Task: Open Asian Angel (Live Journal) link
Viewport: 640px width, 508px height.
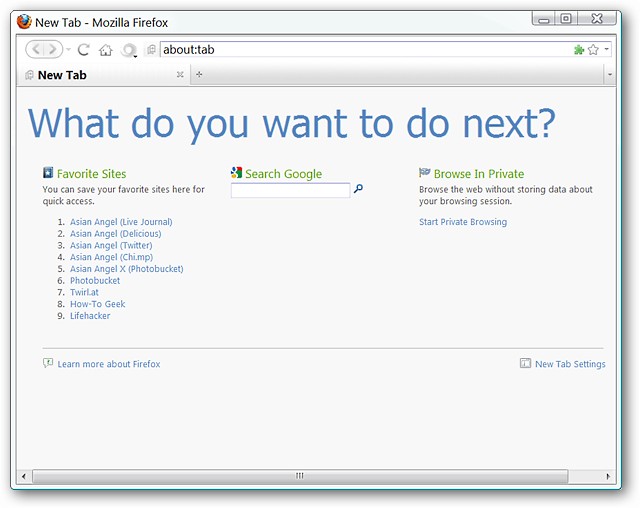Action: 121,222
